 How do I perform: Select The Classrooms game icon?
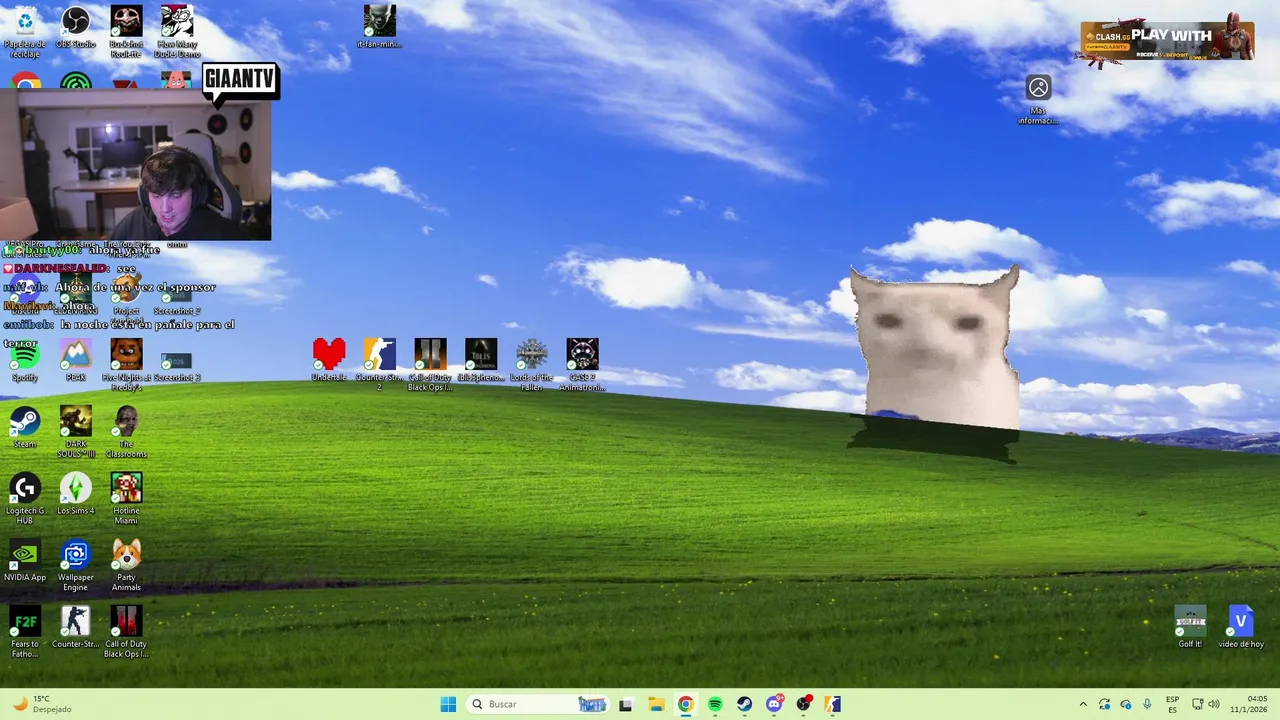pos(126,431)
